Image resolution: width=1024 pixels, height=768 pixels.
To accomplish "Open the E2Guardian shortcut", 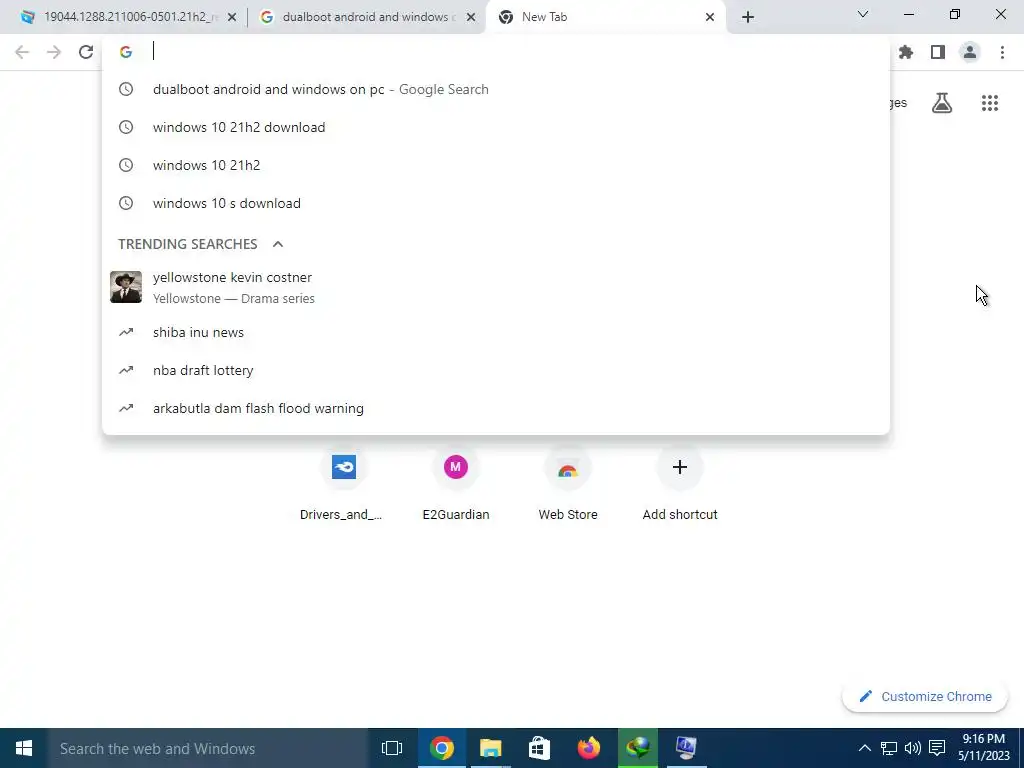I will (x=456, y=485).
